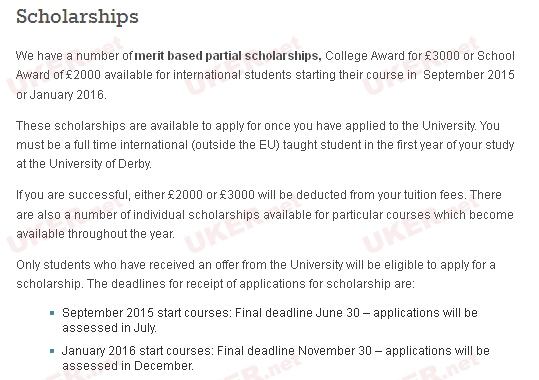Image resolution: width=539 pixels, height=380 pixels.
Task: Click the words 'individual scholarships'
Action: click(196, 215)
